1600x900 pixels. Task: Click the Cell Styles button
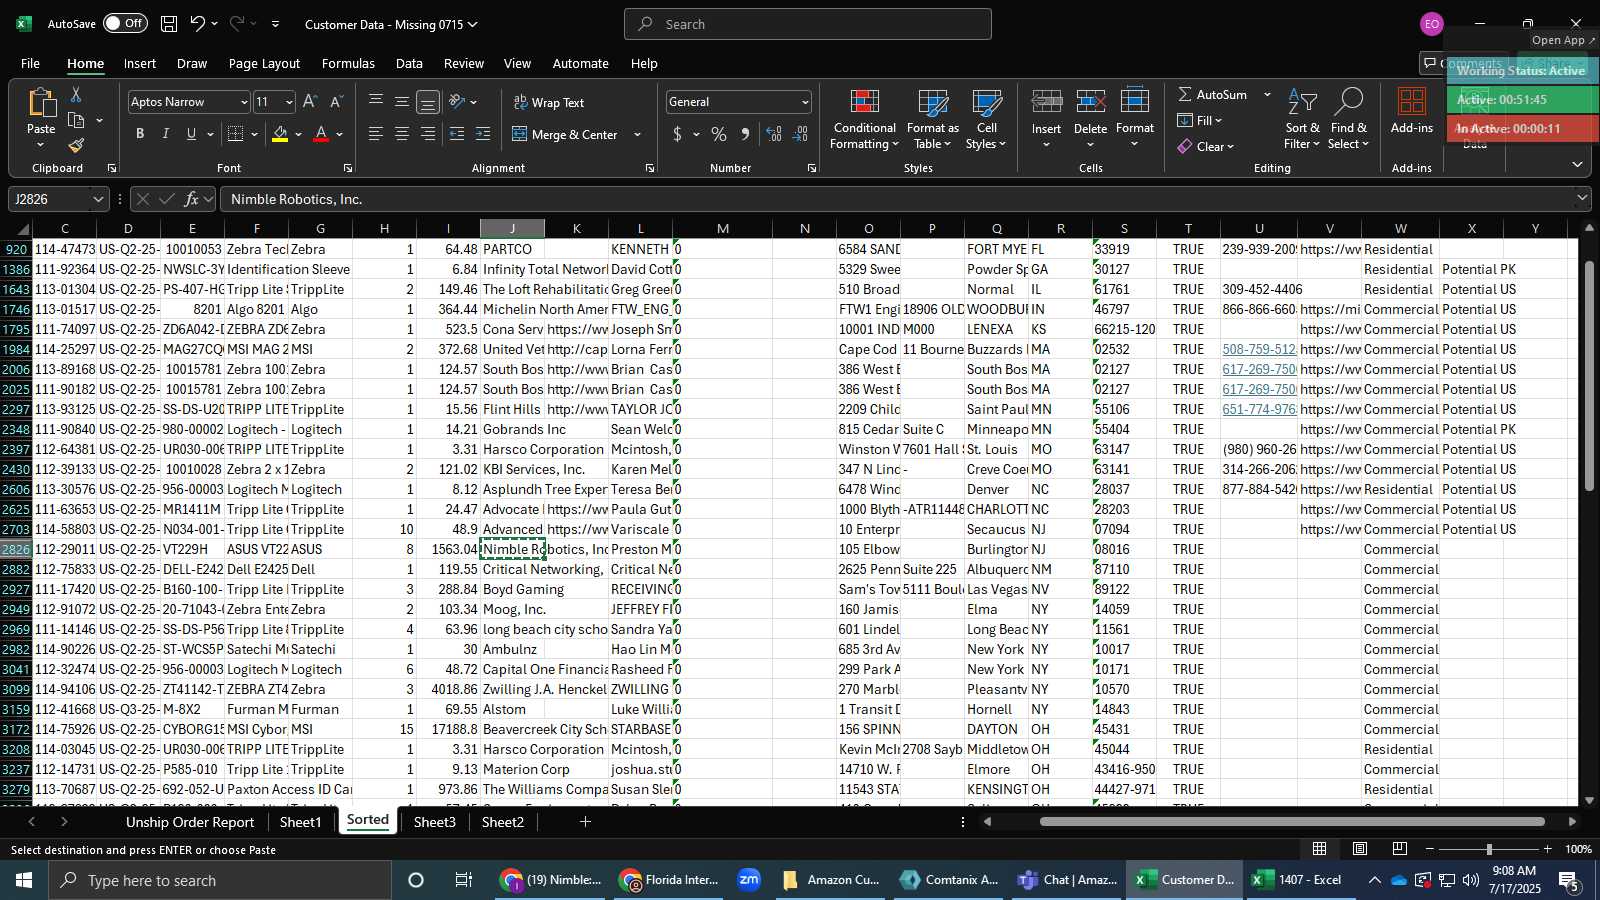[x=986, y=120]
